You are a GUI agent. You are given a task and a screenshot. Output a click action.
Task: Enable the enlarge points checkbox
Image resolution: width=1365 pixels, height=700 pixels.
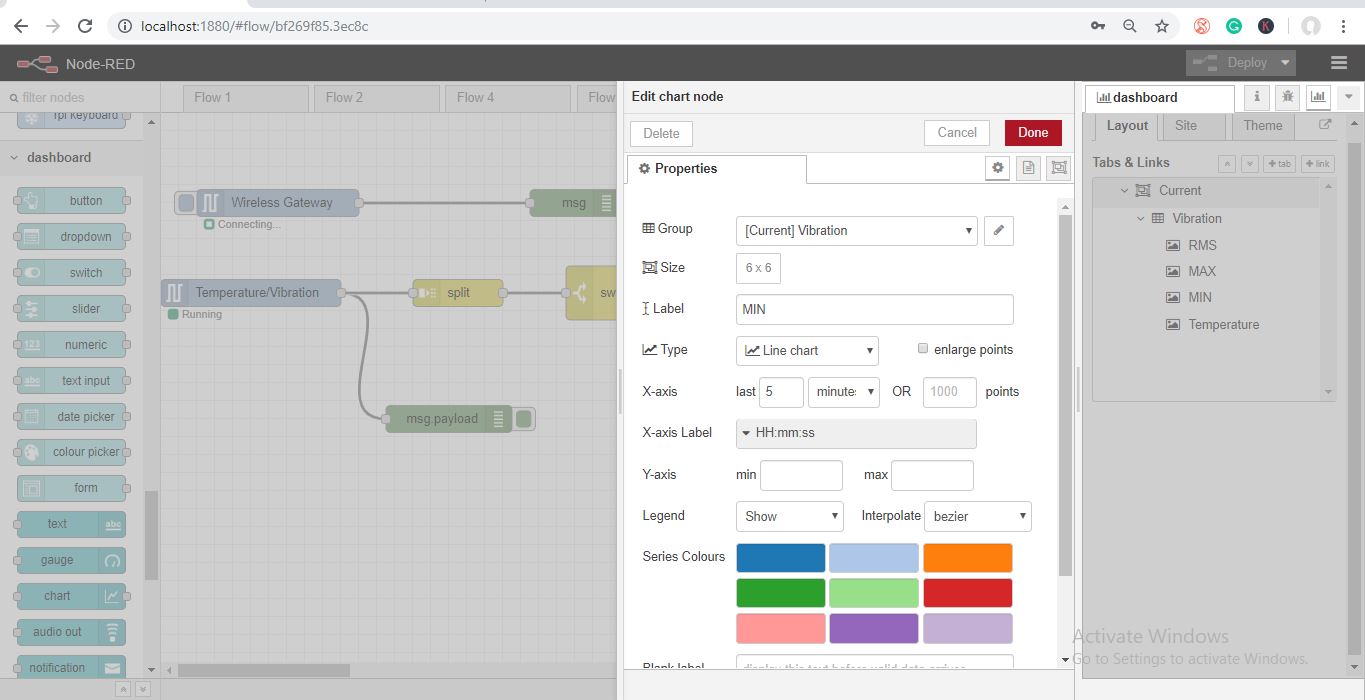coord(923,349)
